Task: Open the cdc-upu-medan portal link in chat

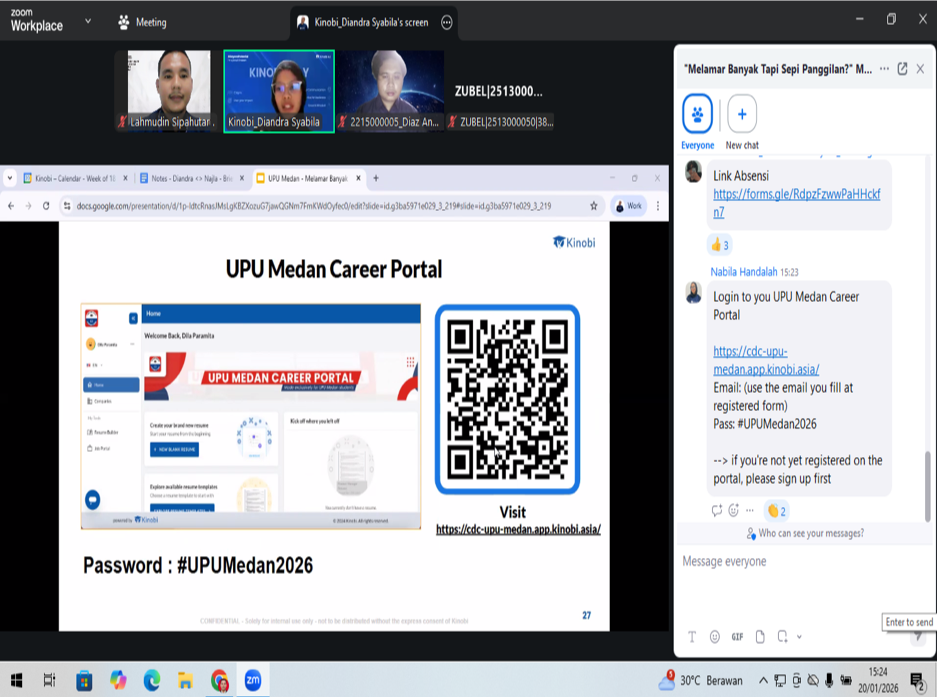Action: pos(765,361)
